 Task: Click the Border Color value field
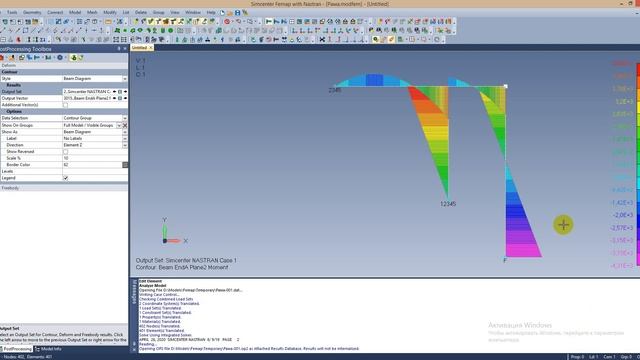click(x=92, y=164)
